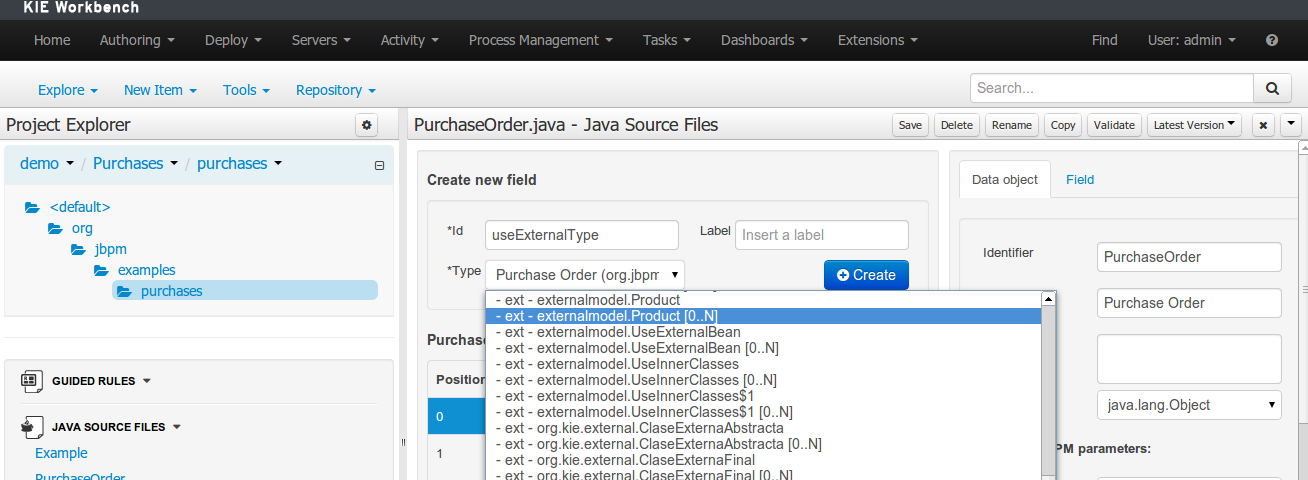Switch to the Field tab
The height and width of the screenshot is (480, 1308).
(x=1079, y=180)
